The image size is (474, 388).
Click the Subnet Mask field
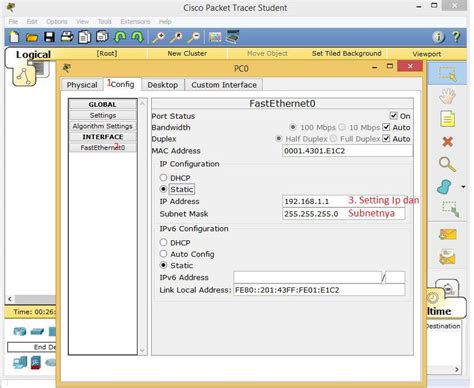(344, 214)
